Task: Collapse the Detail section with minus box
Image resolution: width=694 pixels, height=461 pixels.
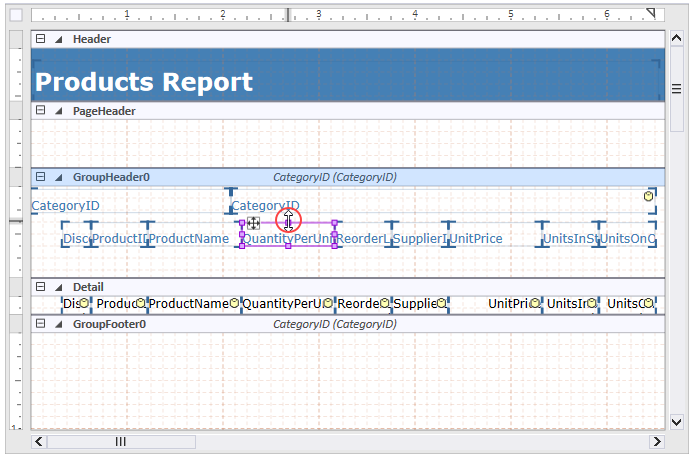Action: pos(41,287)
